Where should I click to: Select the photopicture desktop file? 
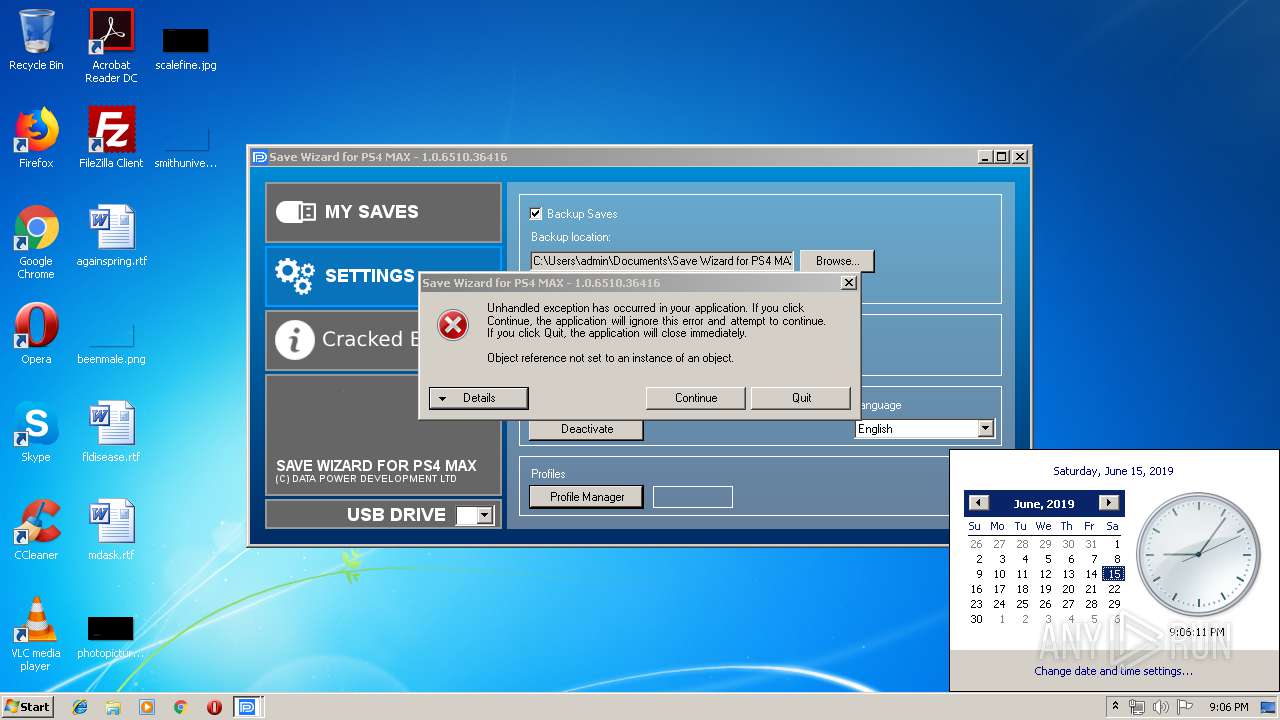[x=111, y=638]
